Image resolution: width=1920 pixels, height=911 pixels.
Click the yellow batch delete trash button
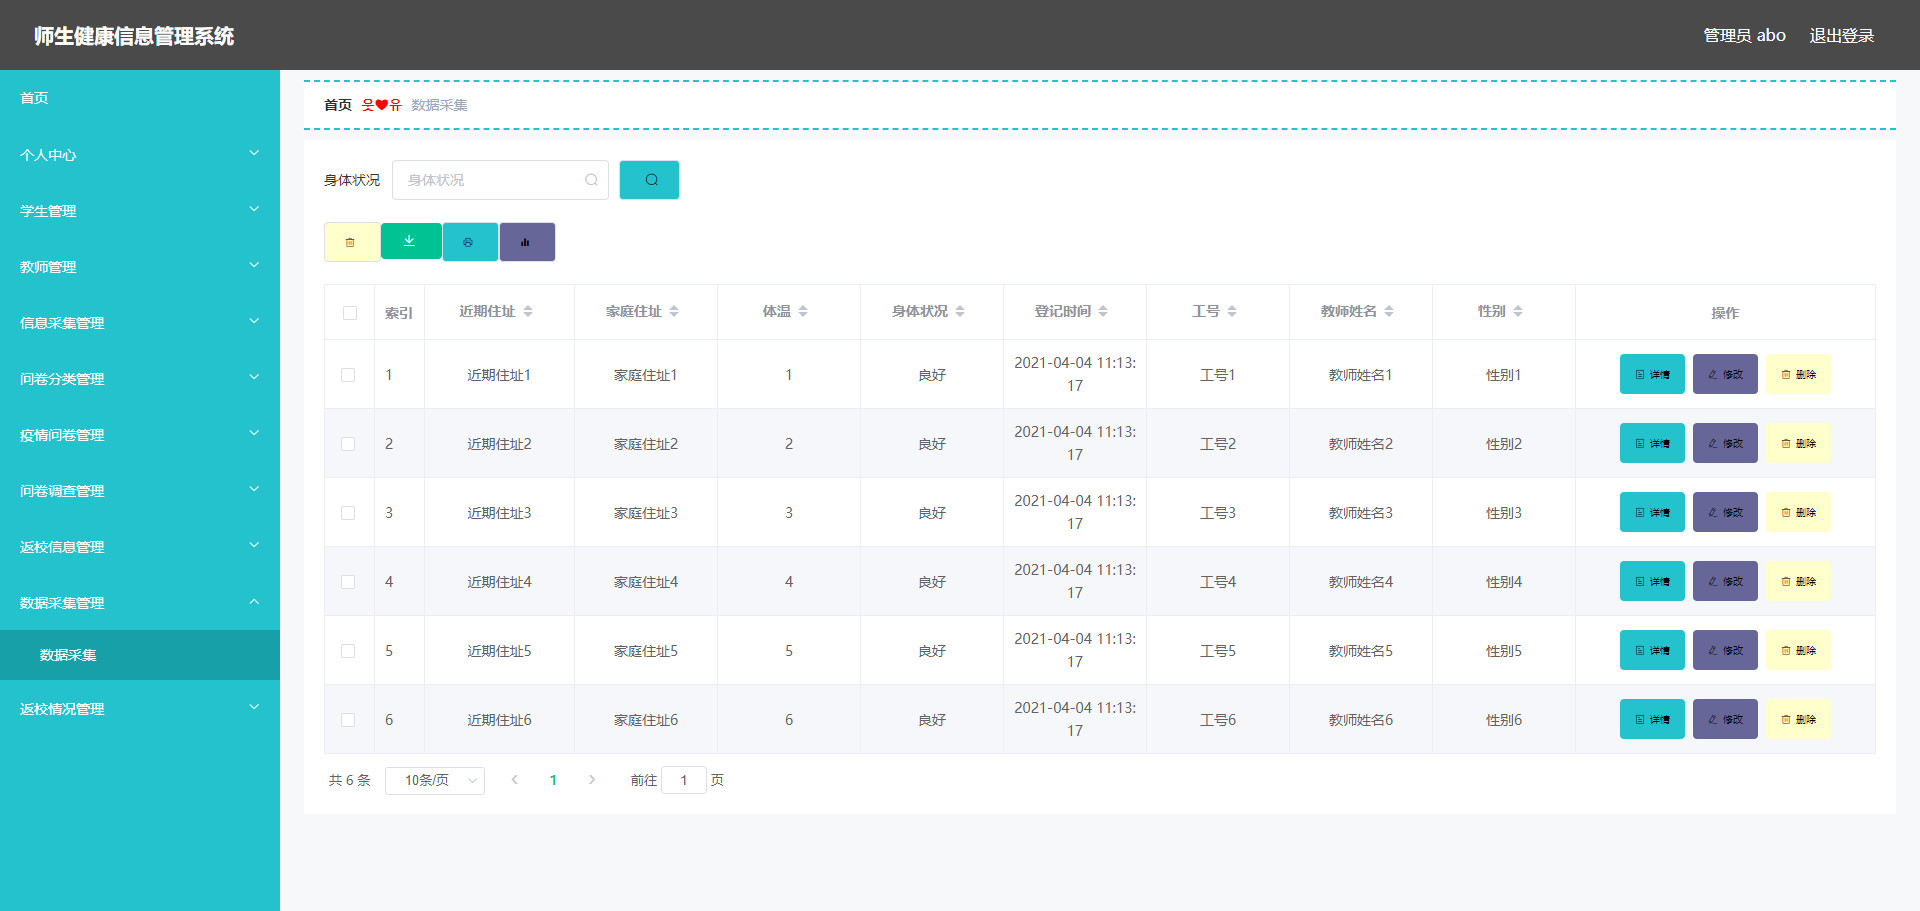pos(351,242)
